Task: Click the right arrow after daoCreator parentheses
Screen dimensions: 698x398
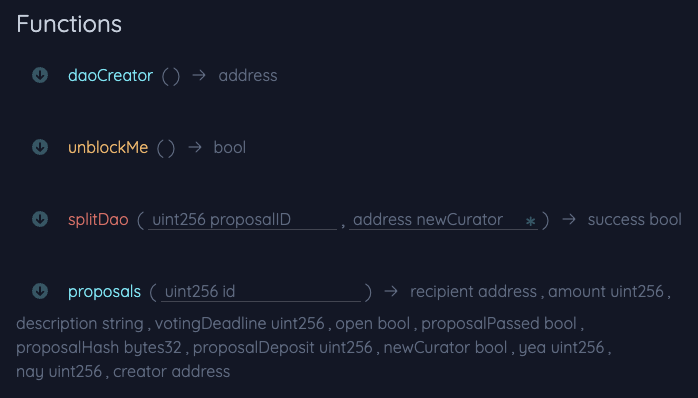Action: [x=199, y=75]
